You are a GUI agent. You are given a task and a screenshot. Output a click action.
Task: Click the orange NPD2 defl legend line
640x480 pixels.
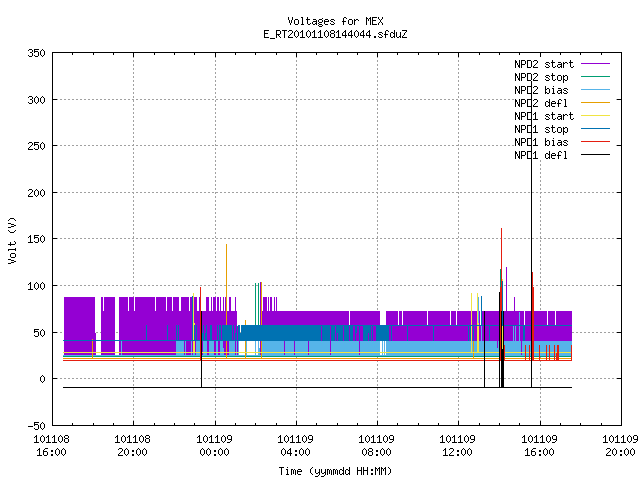pos(596,103)
